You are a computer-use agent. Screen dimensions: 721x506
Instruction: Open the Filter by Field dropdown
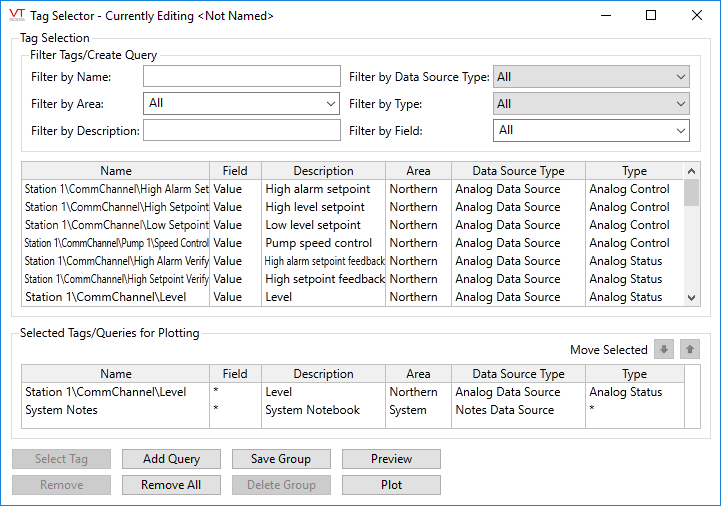[x=591, y=130]
